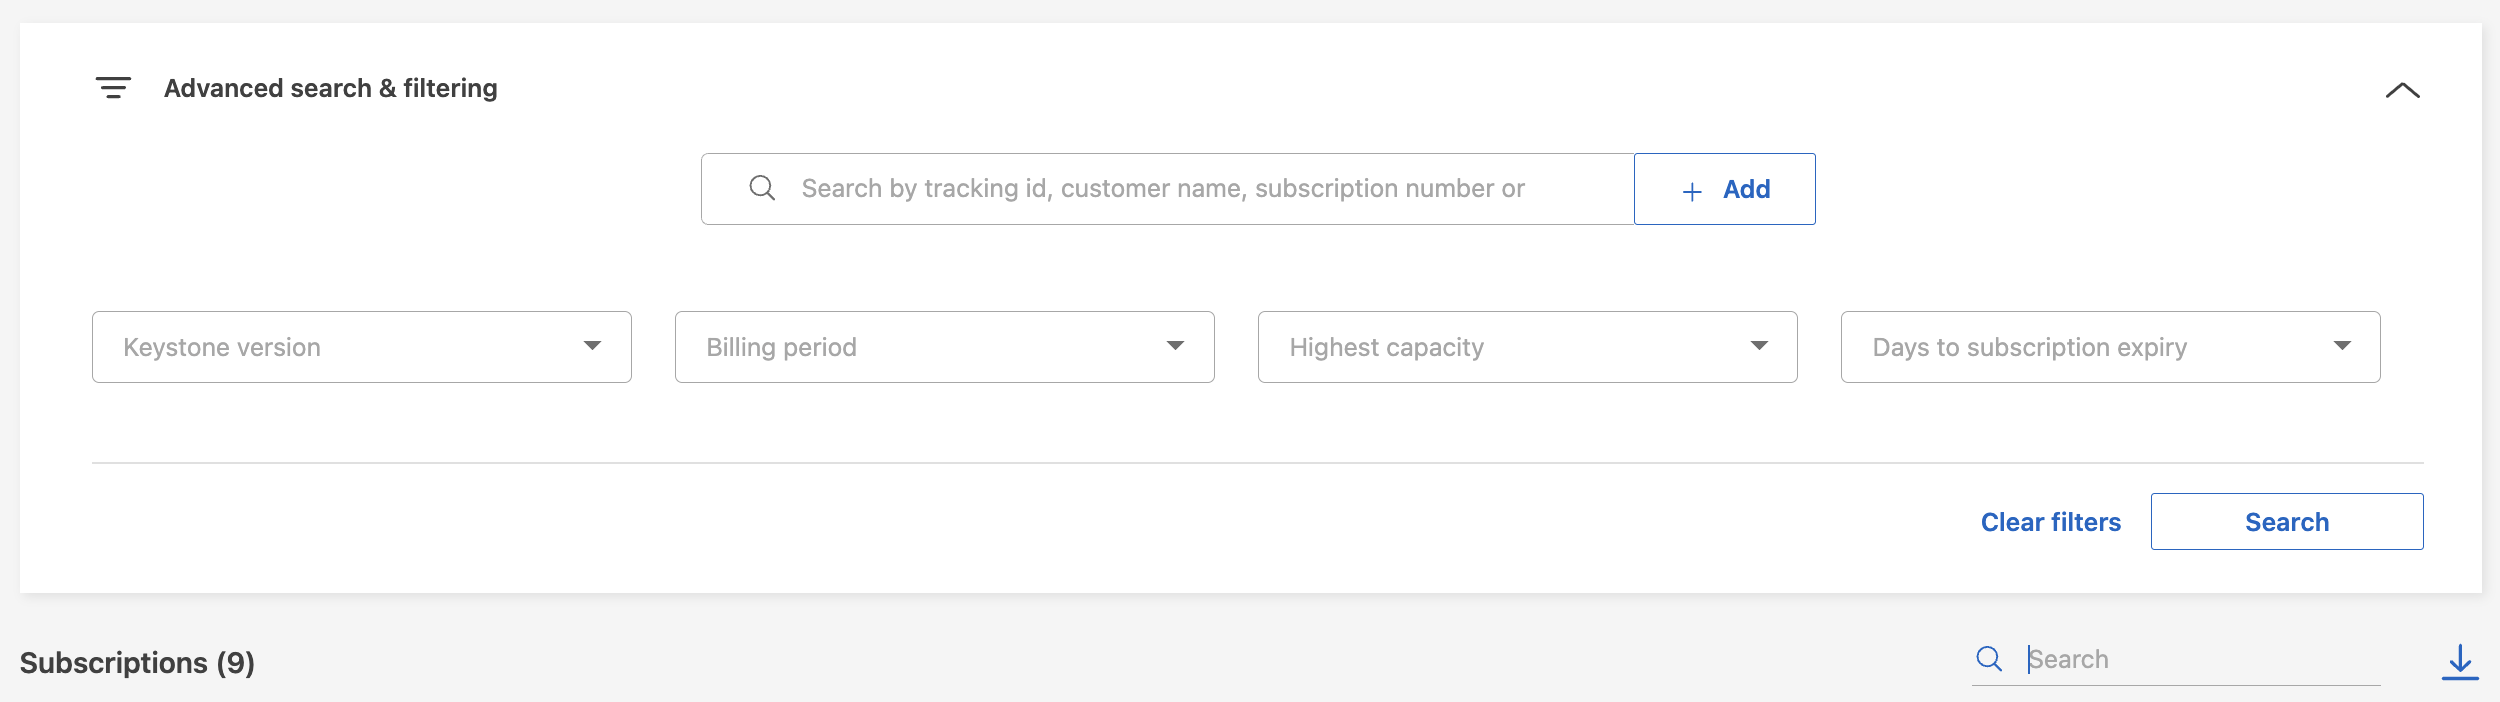Click the magnifier icon in tracking id search
2500x702 pixels.
coord(762,188)
